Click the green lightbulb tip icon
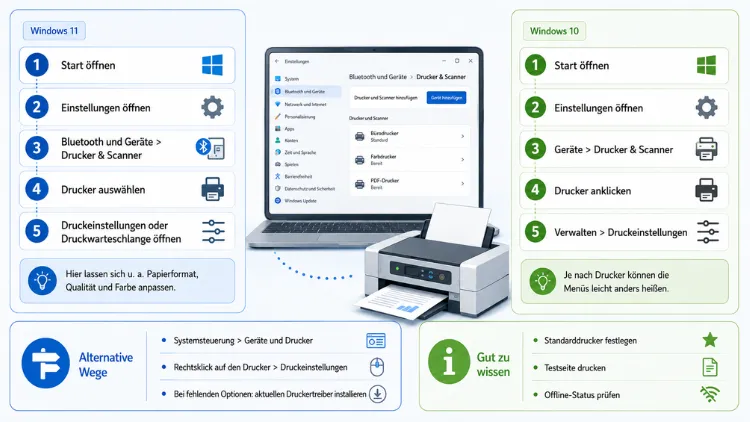The width and height of the screenshot is (750, 422). tap(542, 281)
